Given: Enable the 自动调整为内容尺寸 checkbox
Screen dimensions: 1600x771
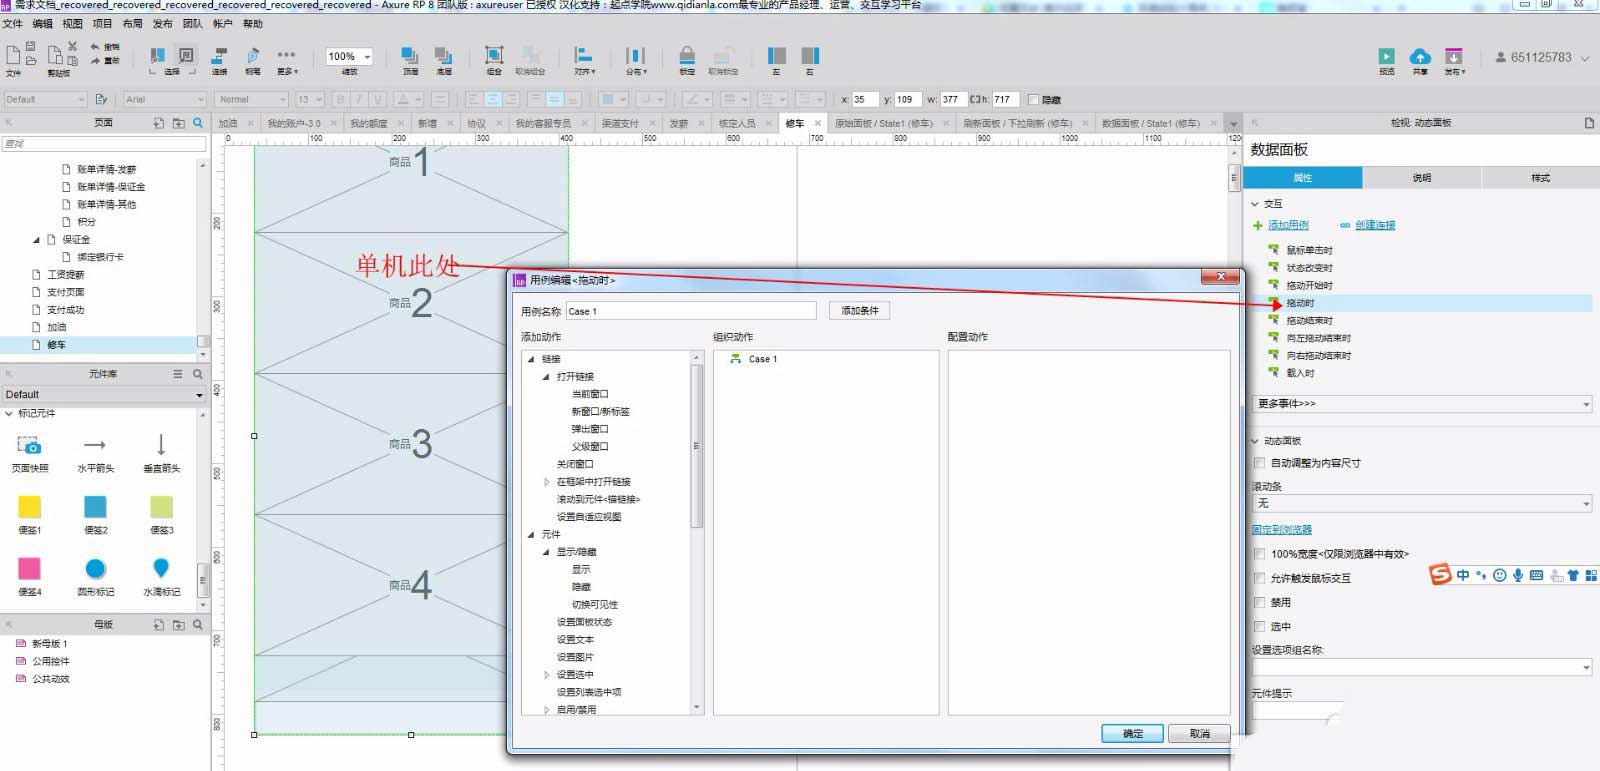Looking at the screenshot, I should [1260, 463].
